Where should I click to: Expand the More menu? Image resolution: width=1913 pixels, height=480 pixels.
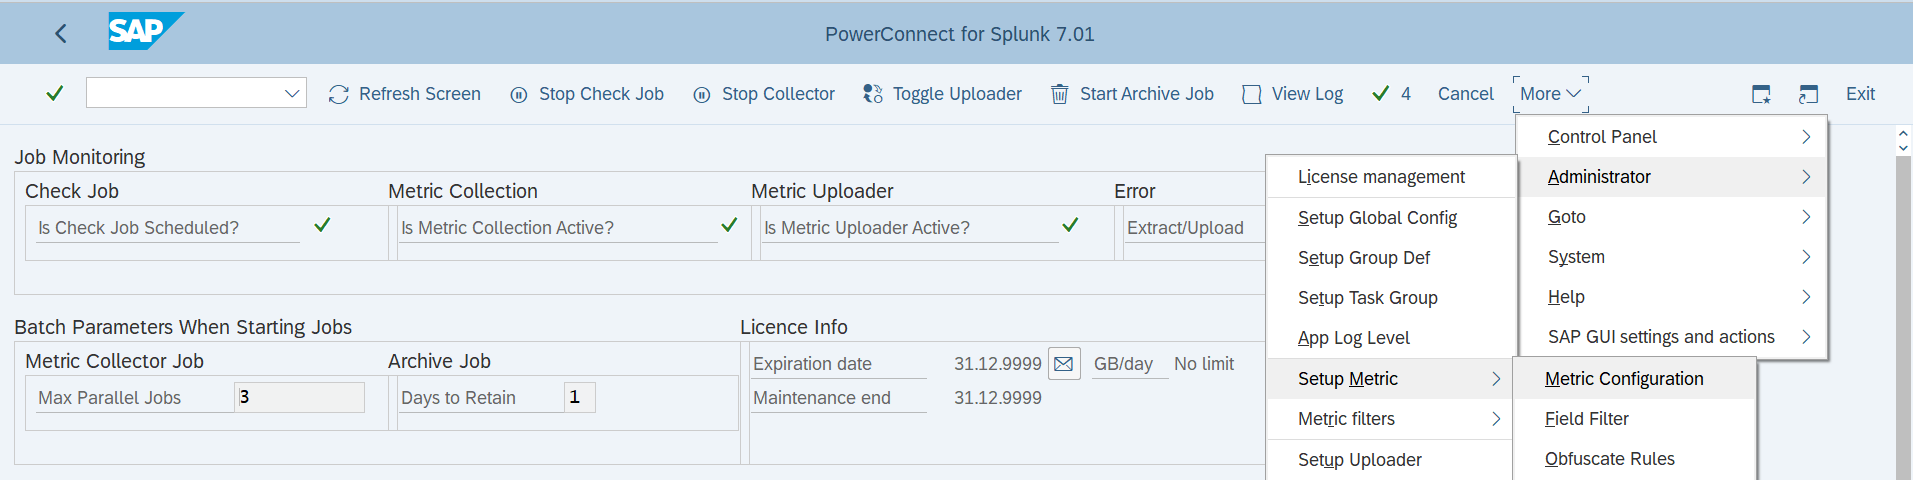tap(1550, 94)
